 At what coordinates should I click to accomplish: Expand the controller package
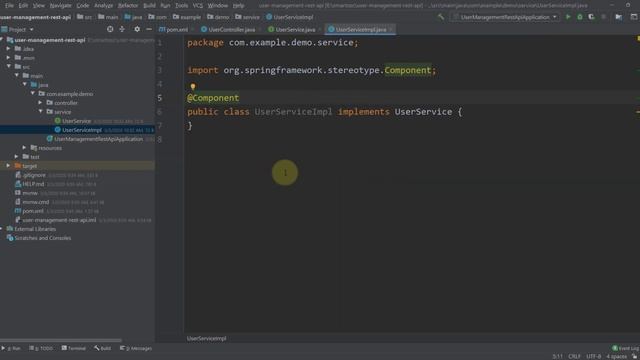click(40, 102)
